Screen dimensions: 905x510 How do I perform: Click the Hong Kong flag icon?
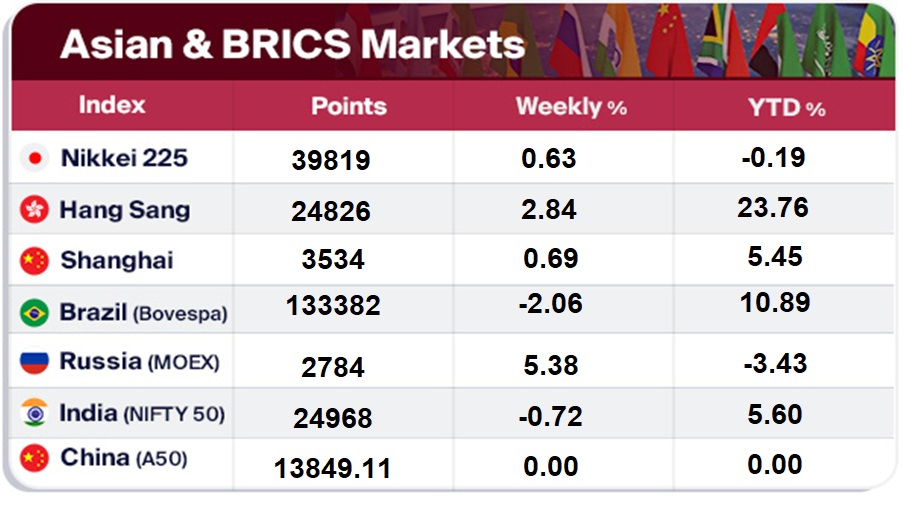[35, 210]
